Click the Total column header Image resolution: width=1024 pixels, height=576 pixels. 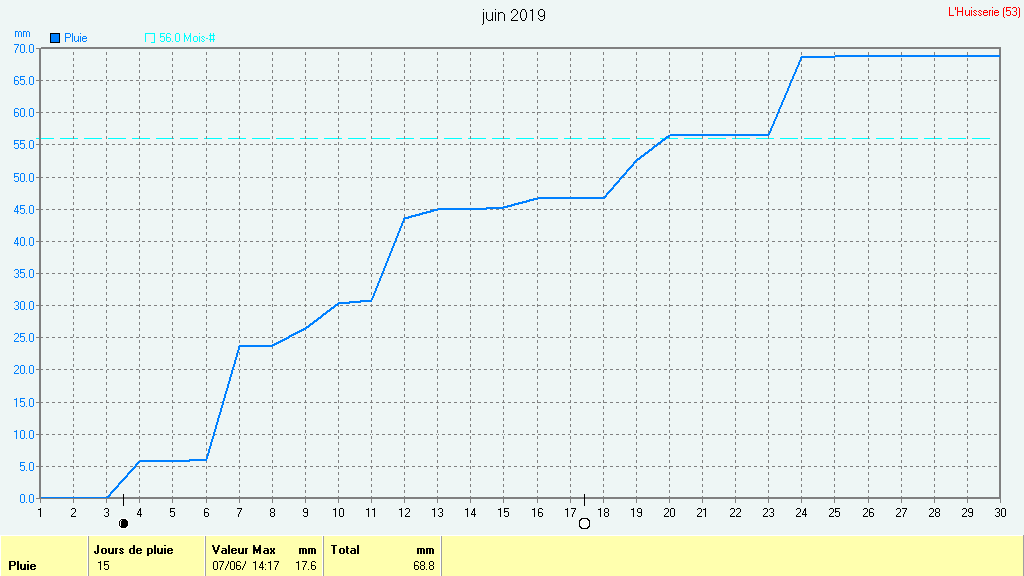pos(345,550)
